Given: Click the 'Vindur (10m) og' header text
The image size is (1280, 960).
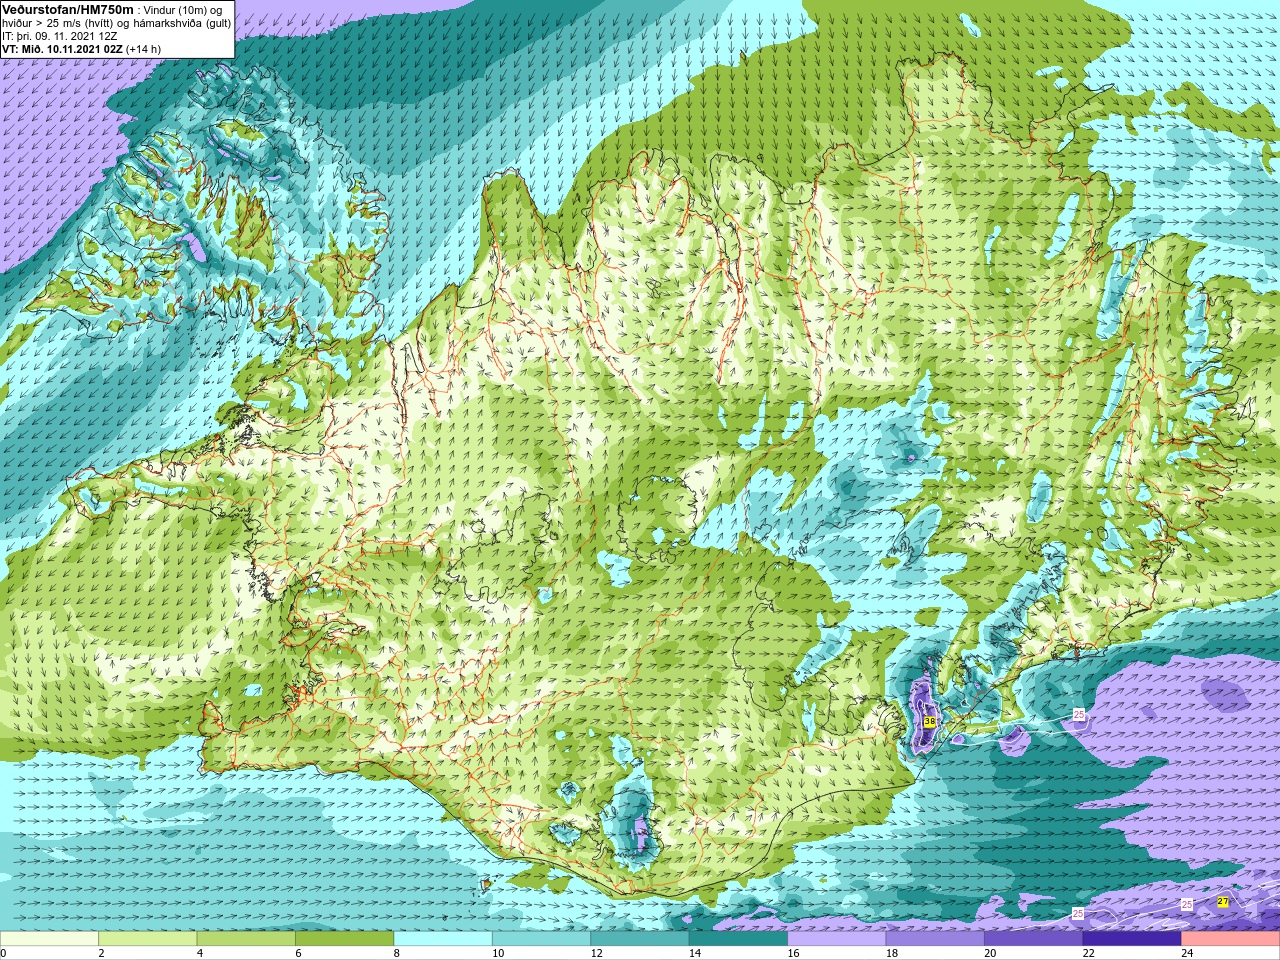Looking at the screenshot, I should pyautogui.click(x=183, y=10).
